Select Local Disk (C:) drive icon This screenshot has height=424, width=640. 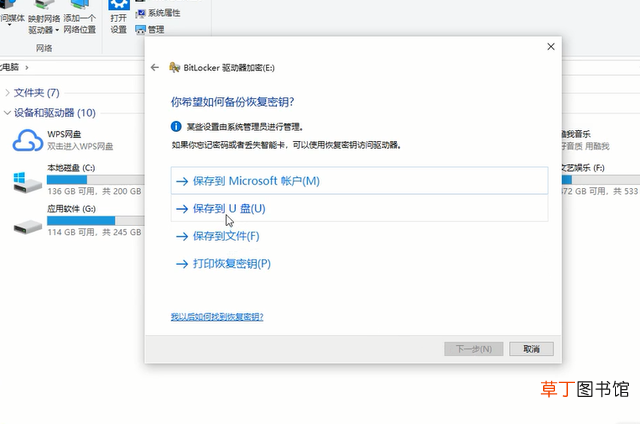(27, 182)
